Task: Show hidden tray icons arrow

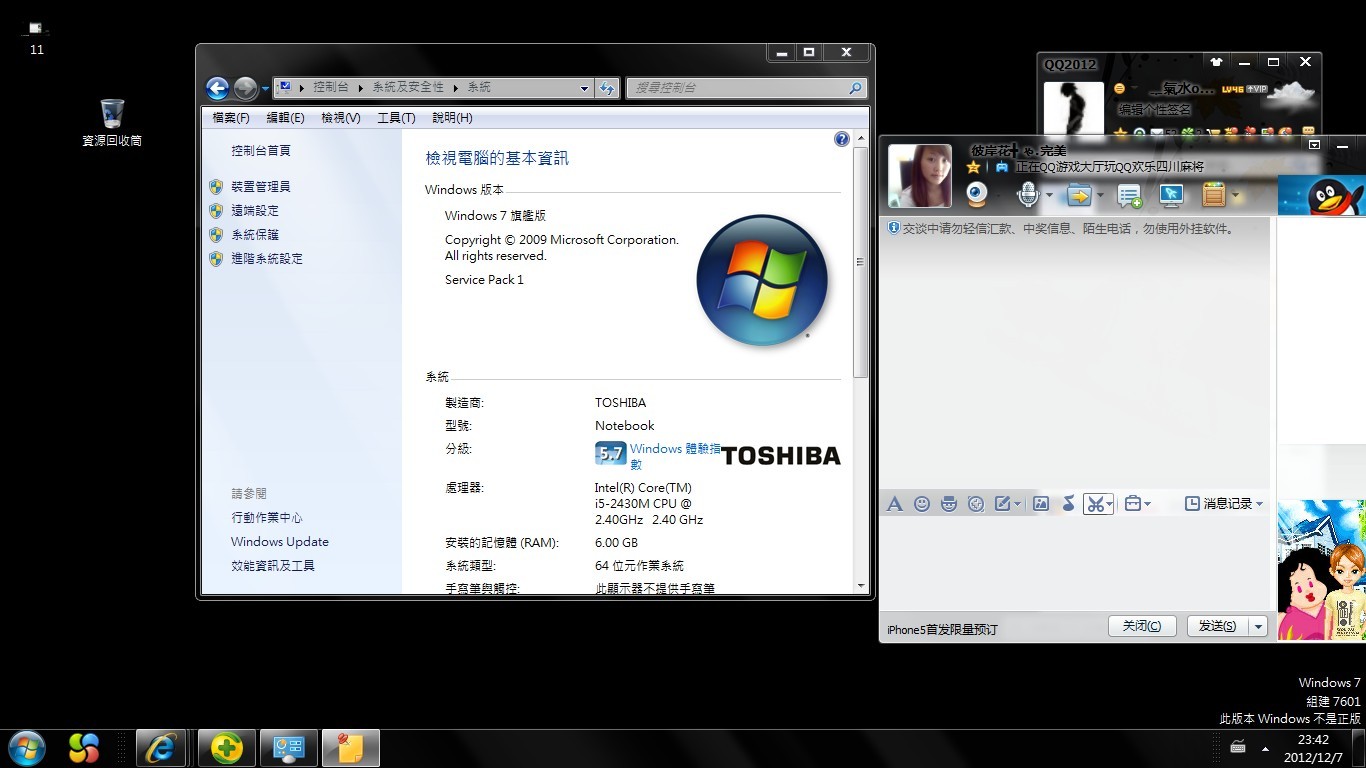Action: coord(1266,748)
